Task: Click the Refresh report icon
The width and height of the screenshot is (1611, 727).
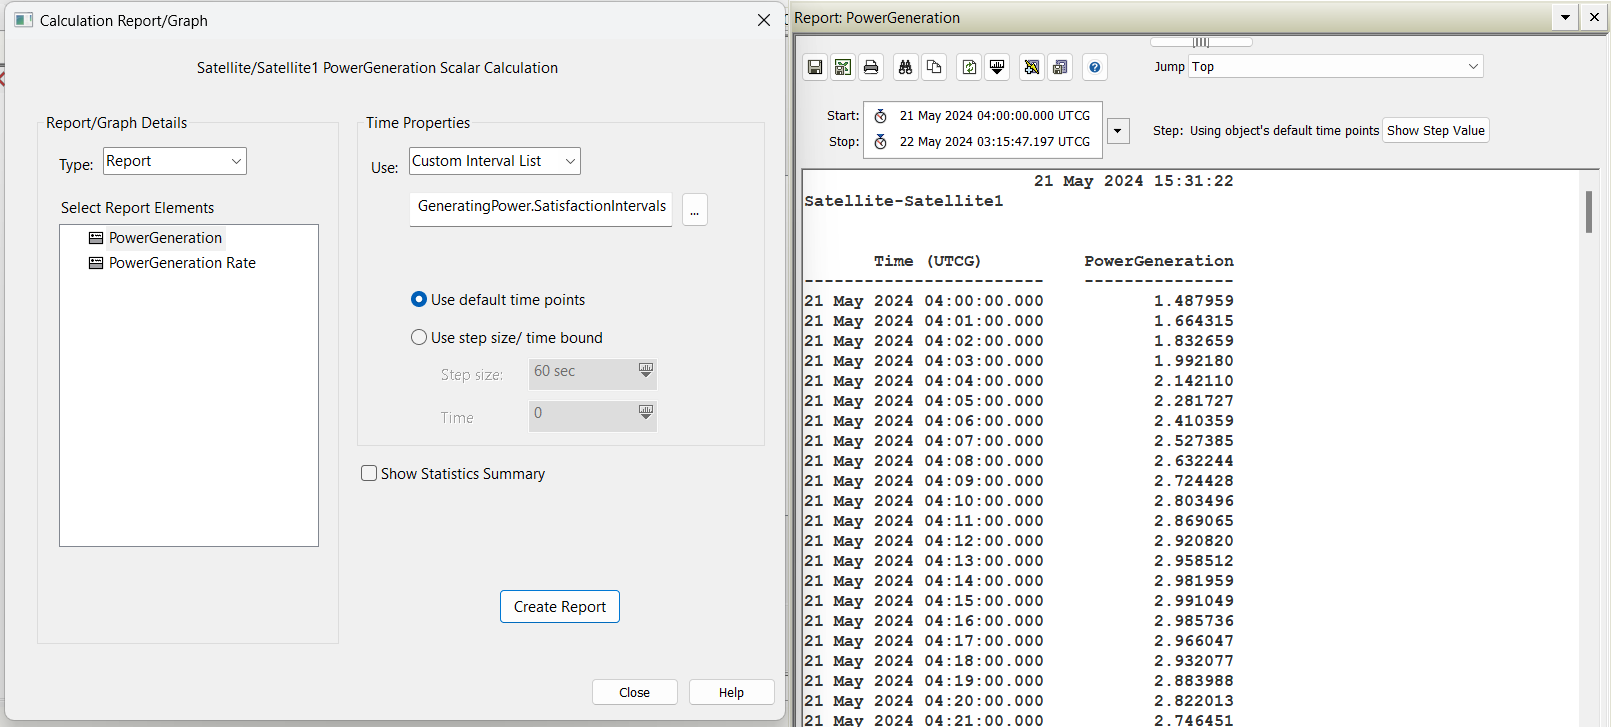Action: 969,67
